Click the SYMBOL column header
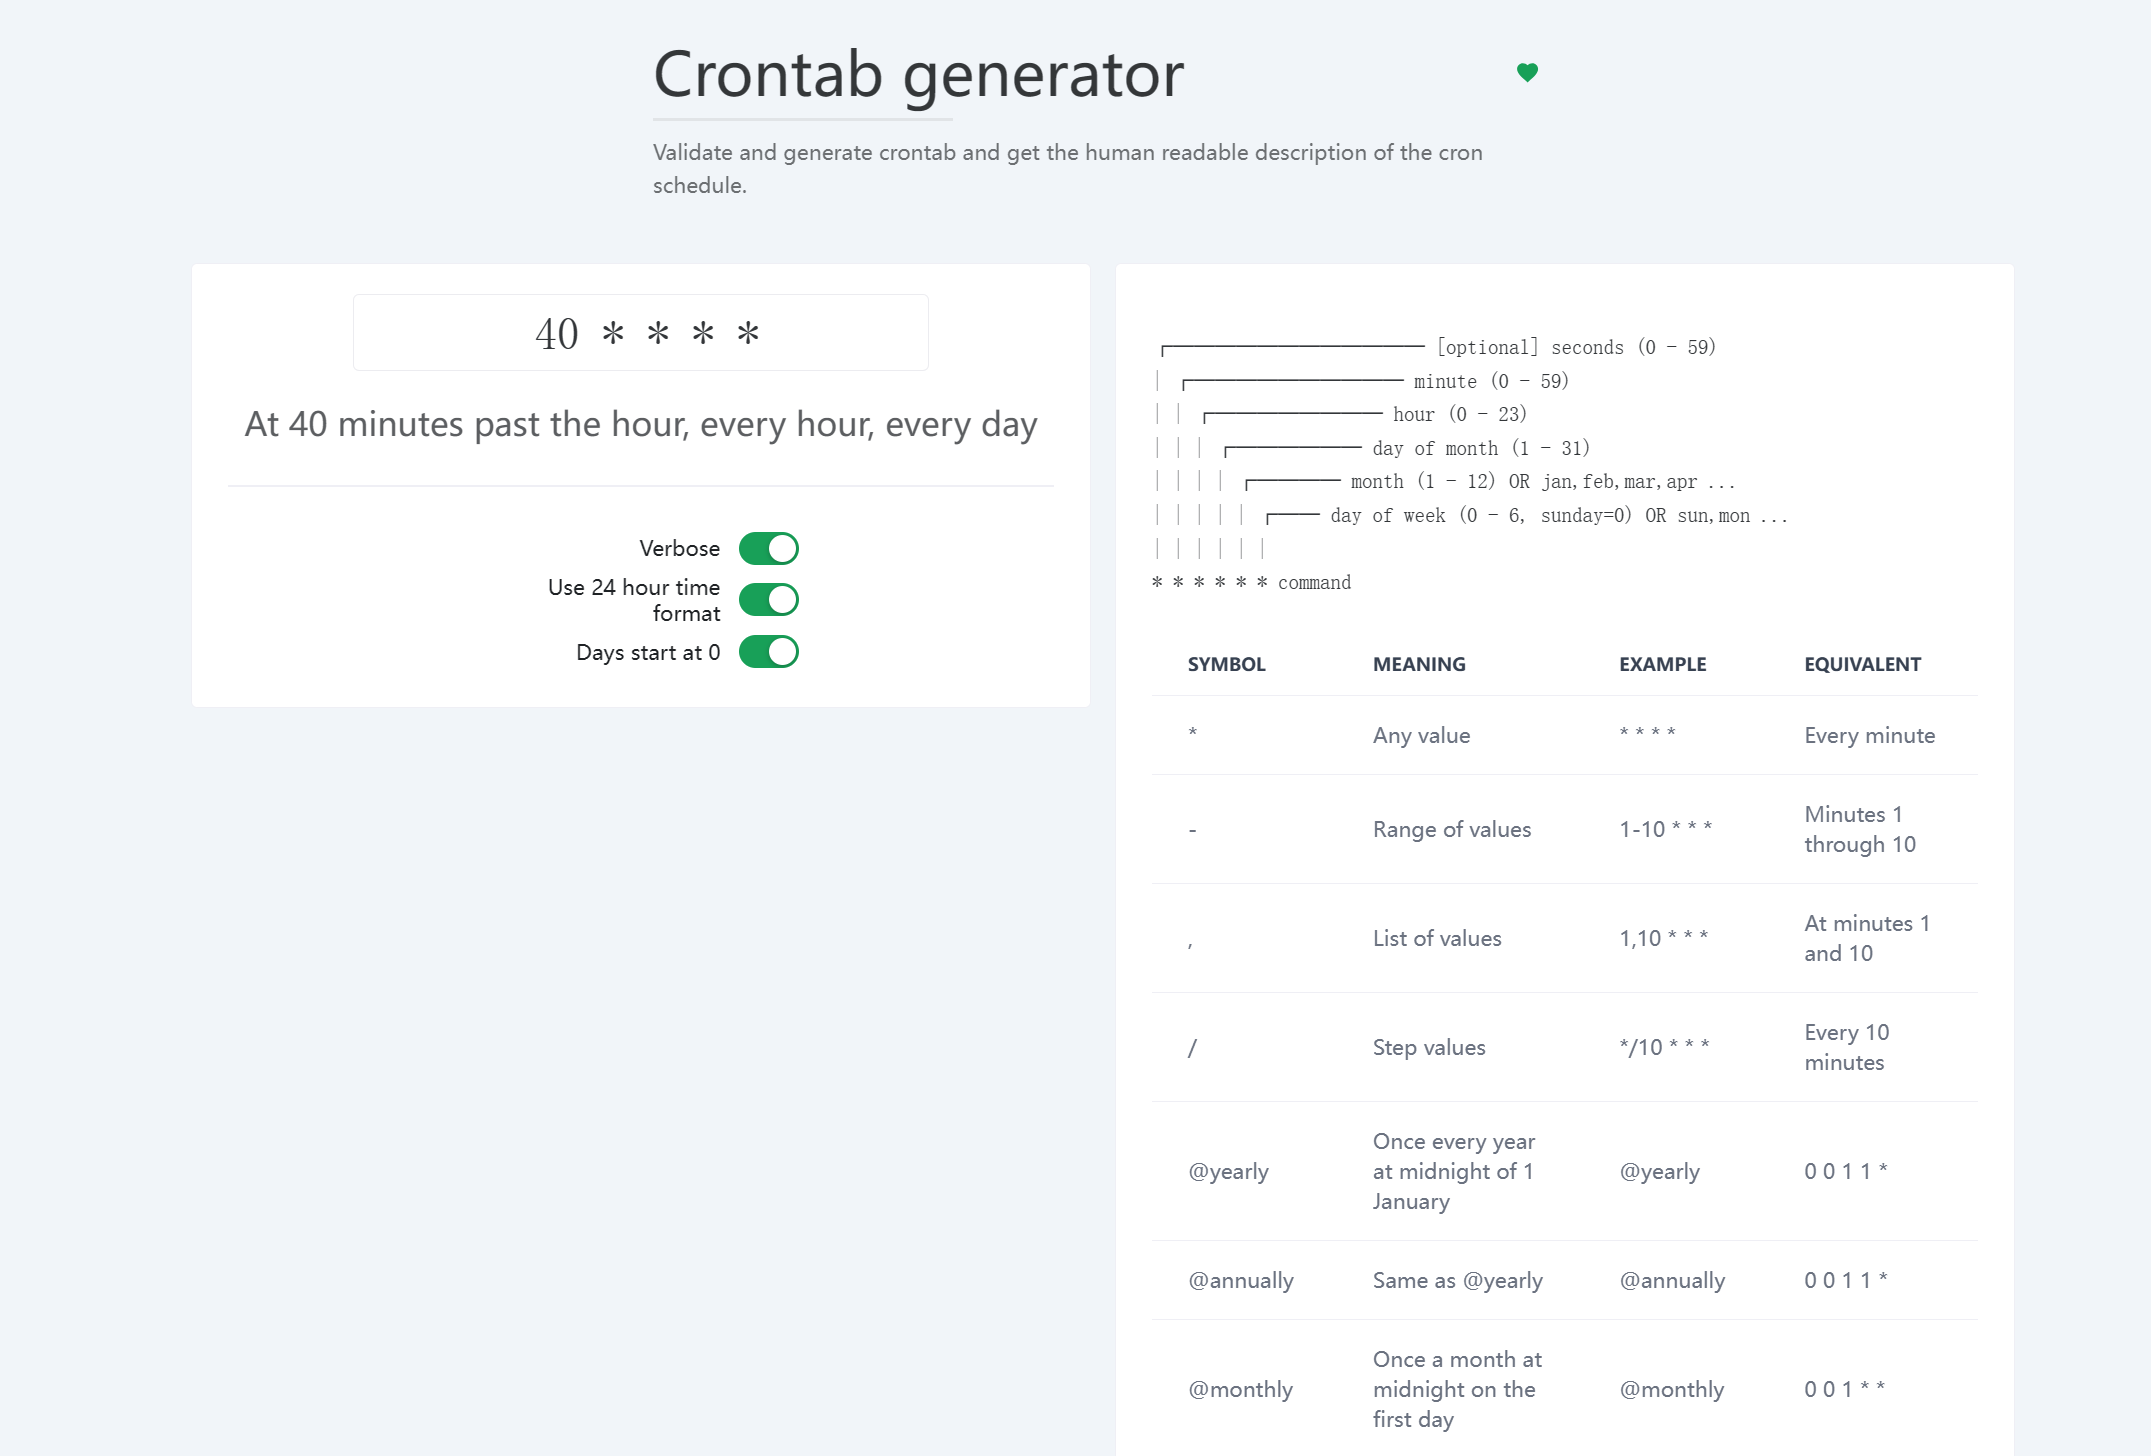 (x=1226, y=664)
